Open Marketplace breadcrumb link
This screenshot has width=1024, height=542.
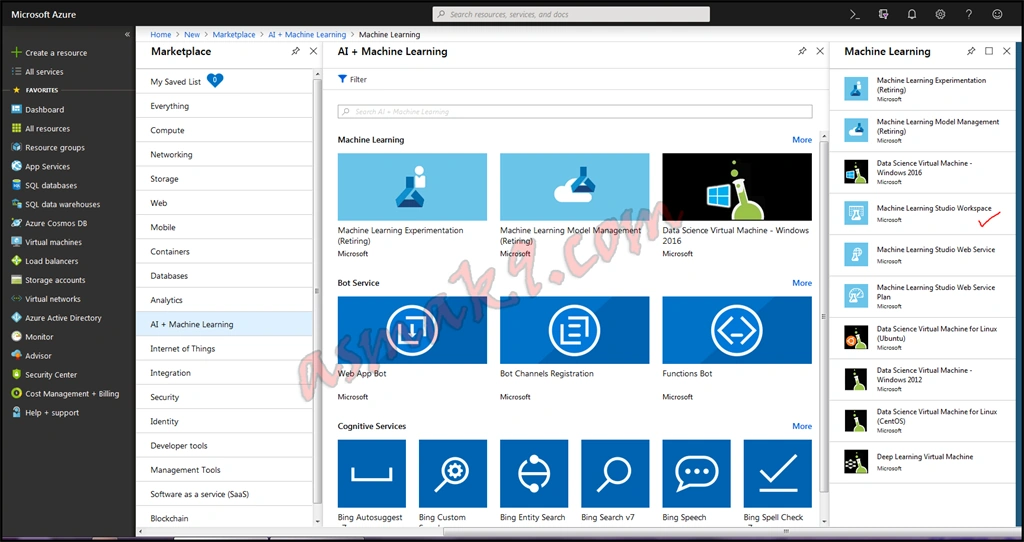coord(234,35)
